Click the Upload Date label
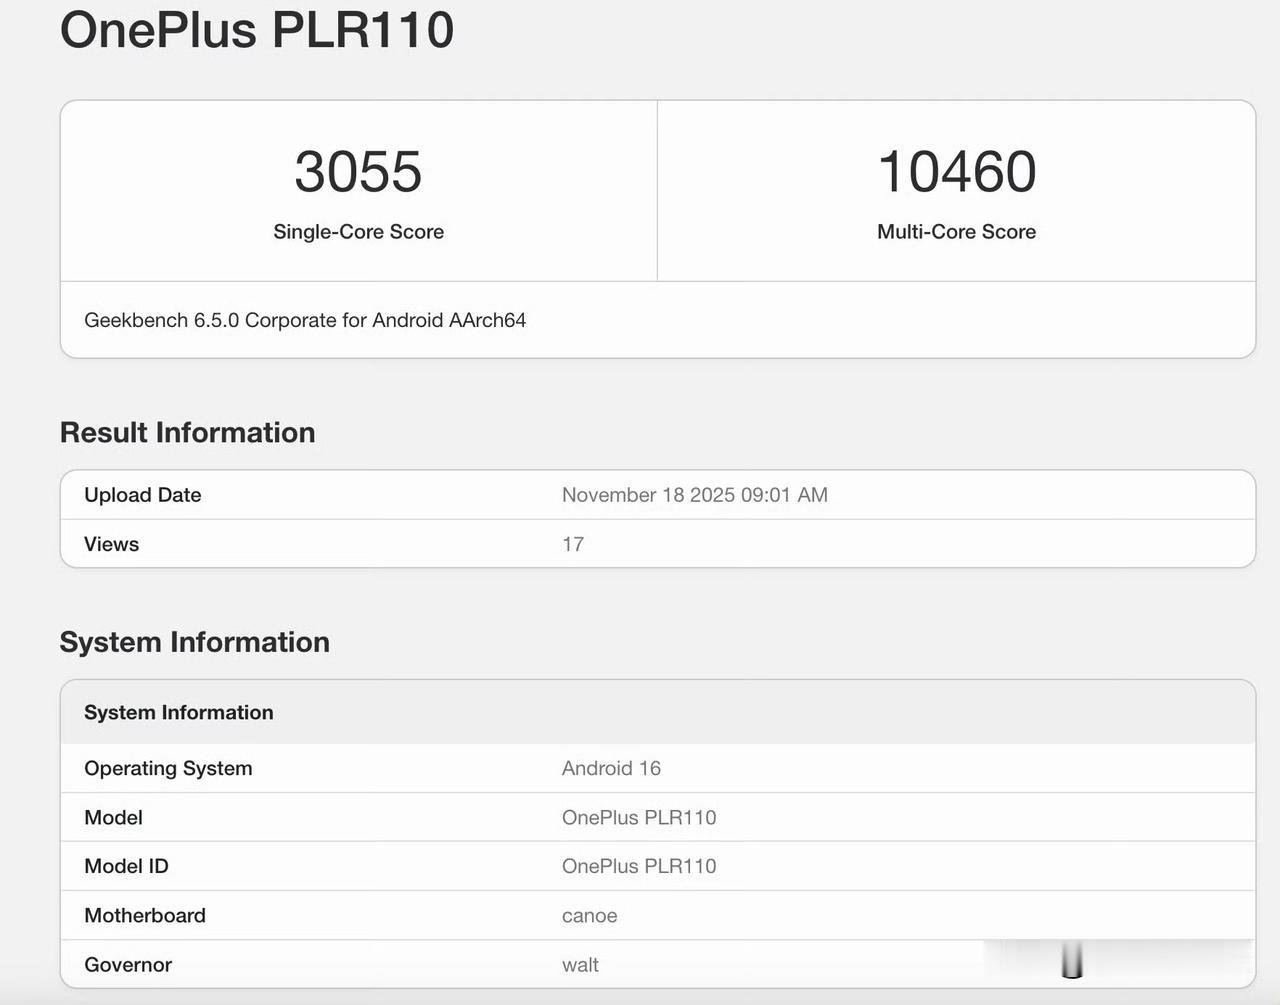Image resolution: width=1280 pixels, height=1005 pixels. pyautogui.click(x=143, y=495)
